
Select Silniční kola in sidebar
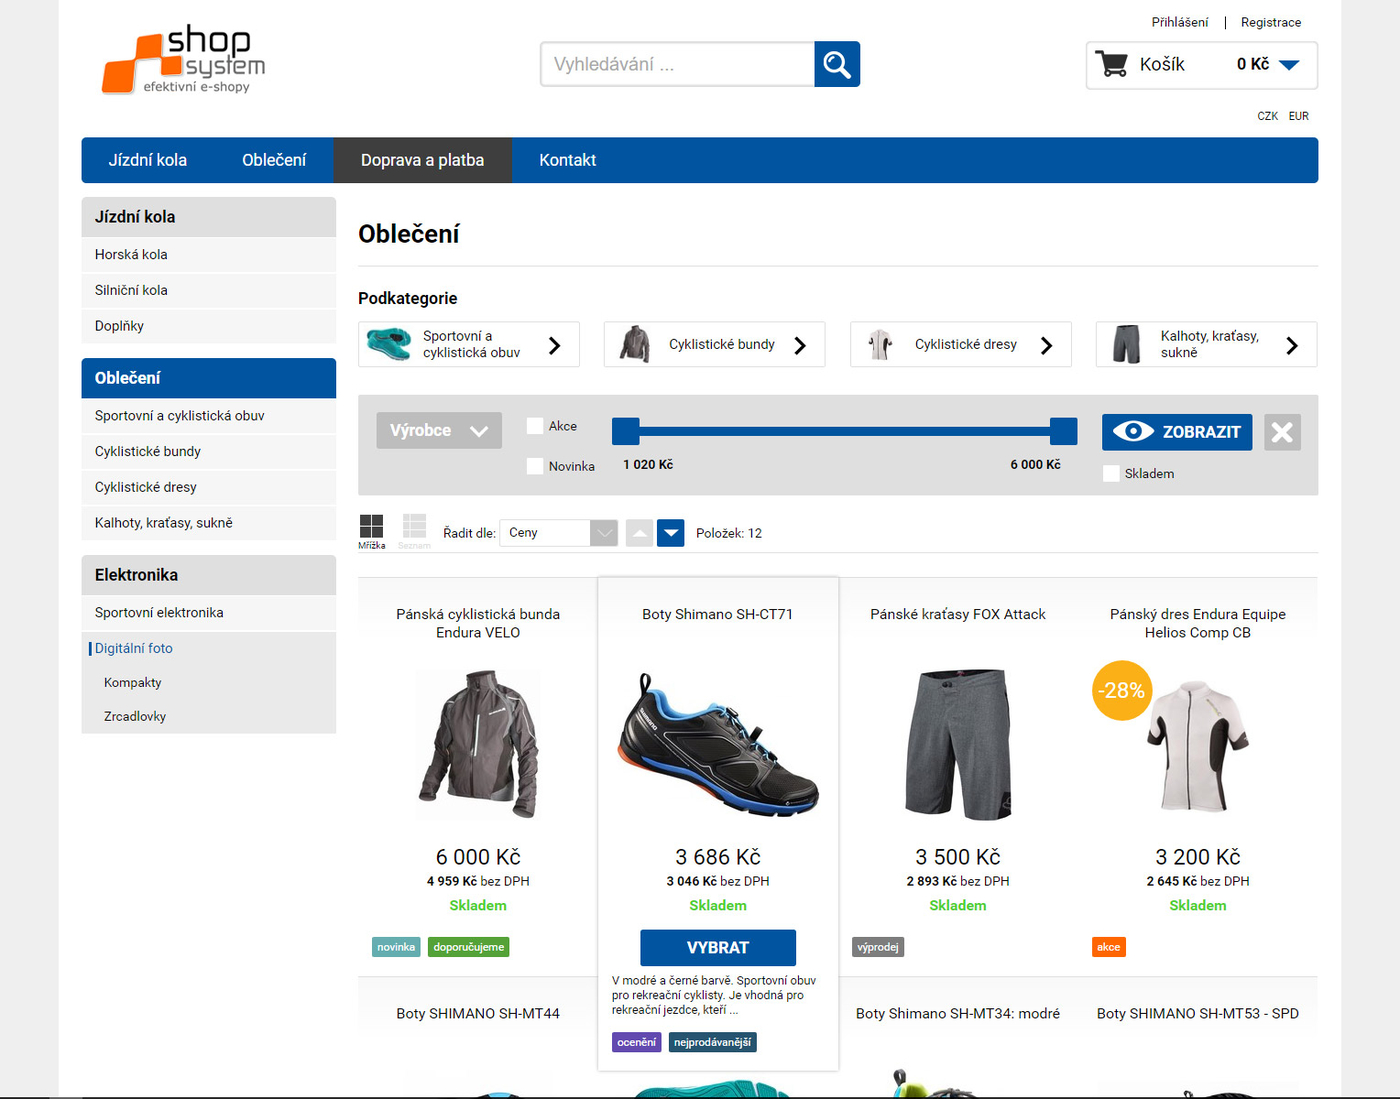tap(209, 290)
